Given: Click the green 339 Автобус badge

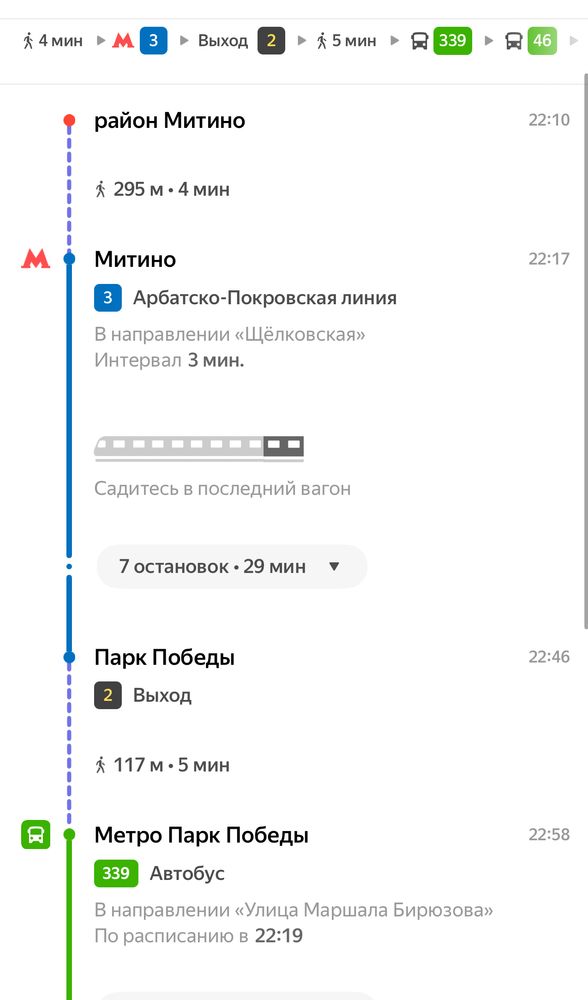Looking at the screenshot, I should 114,873.
